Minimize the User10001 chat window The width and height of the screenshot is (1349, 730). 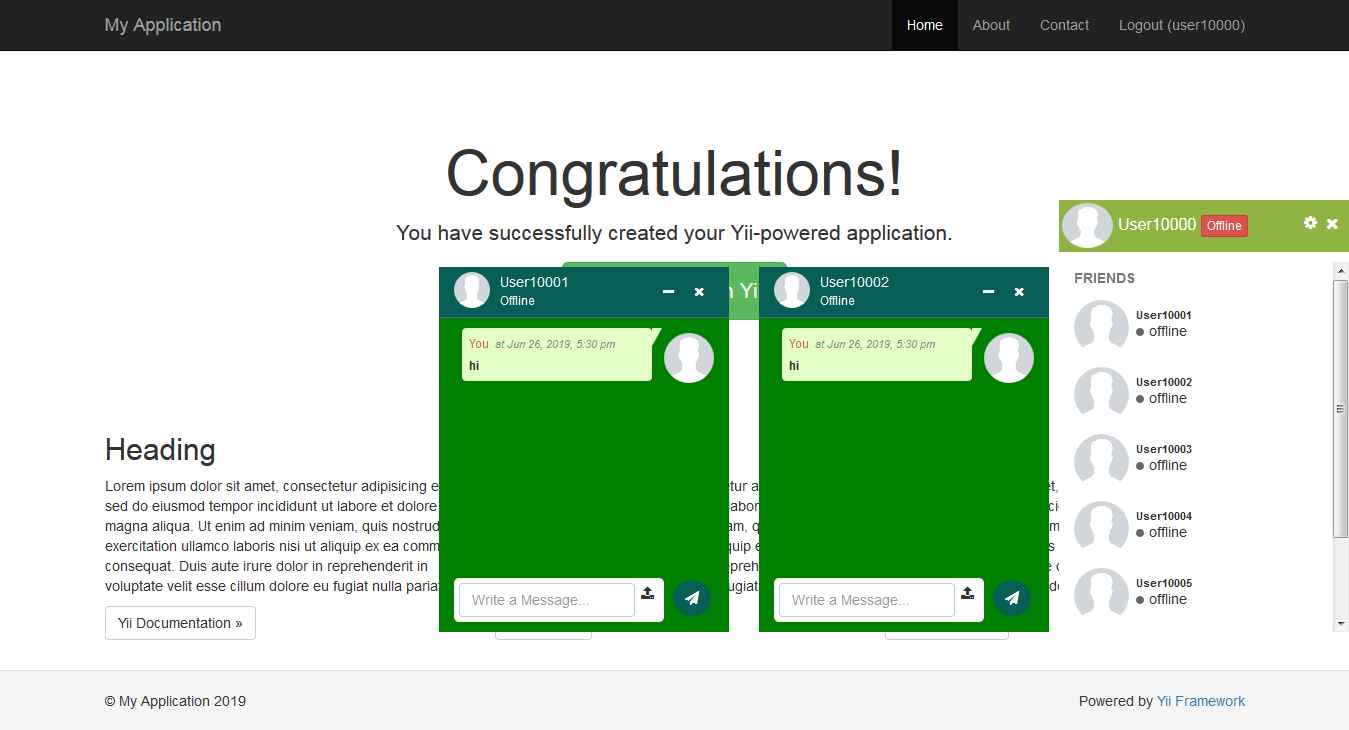669,292
